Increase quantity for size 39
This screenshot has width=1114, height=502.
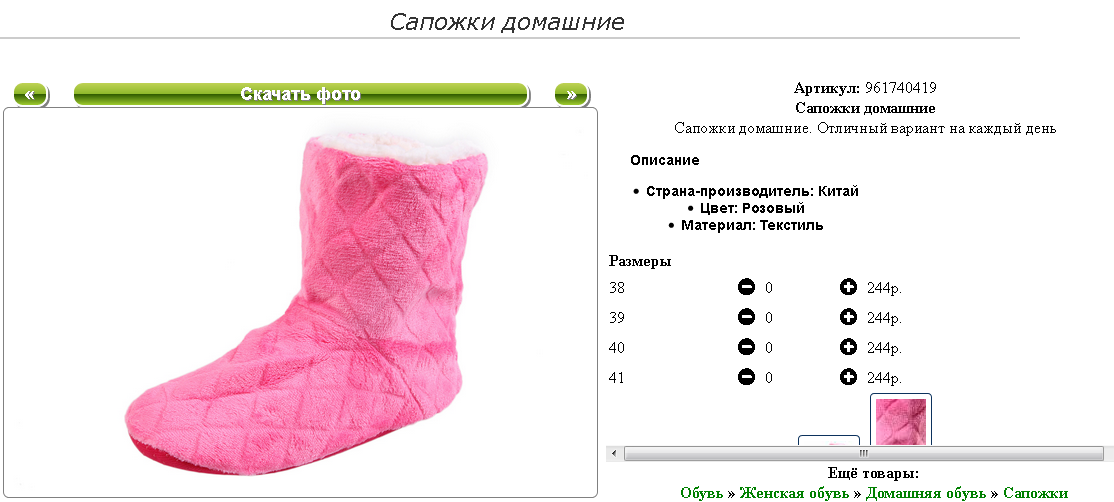[848, 317]
